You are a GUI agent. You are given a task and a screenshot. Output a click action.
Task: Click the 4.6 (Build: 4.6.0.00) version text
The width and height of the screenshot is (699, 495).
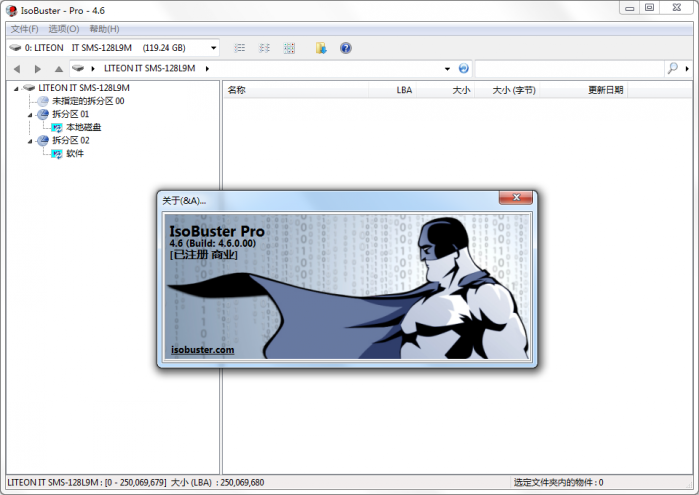(213, 243)
